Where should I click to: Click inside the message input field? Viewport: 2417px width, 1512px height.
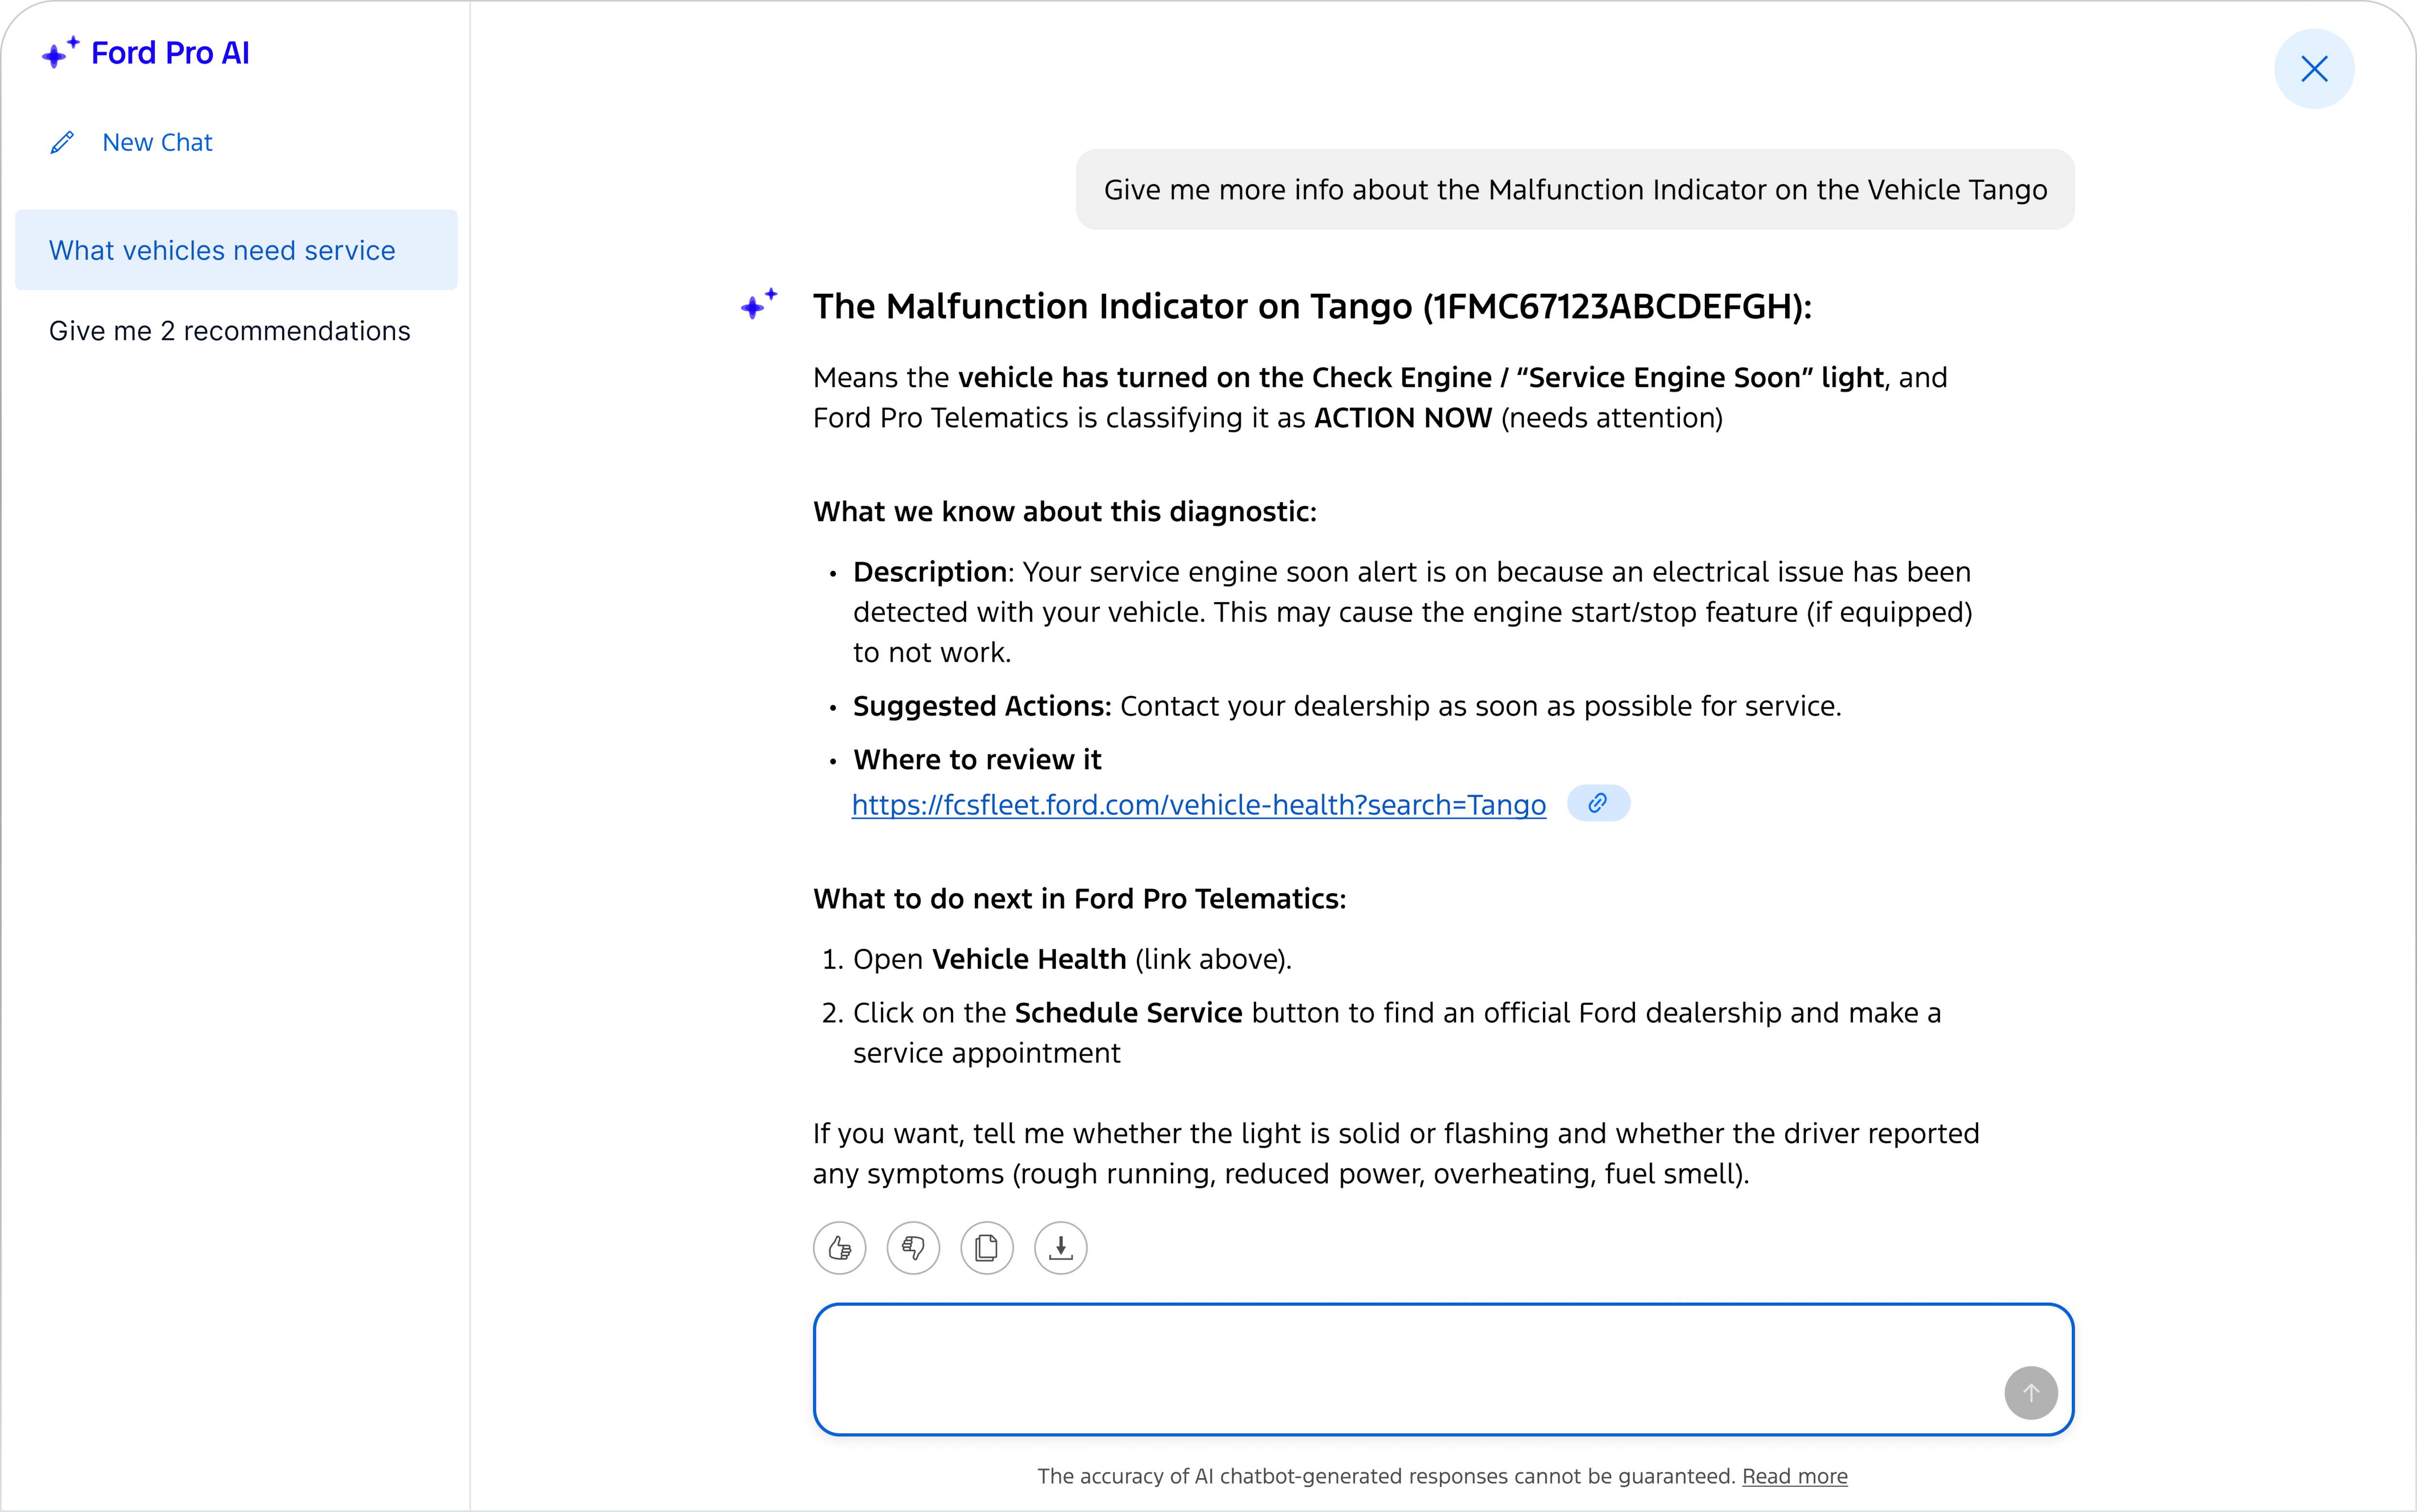coord(1440,1368)
